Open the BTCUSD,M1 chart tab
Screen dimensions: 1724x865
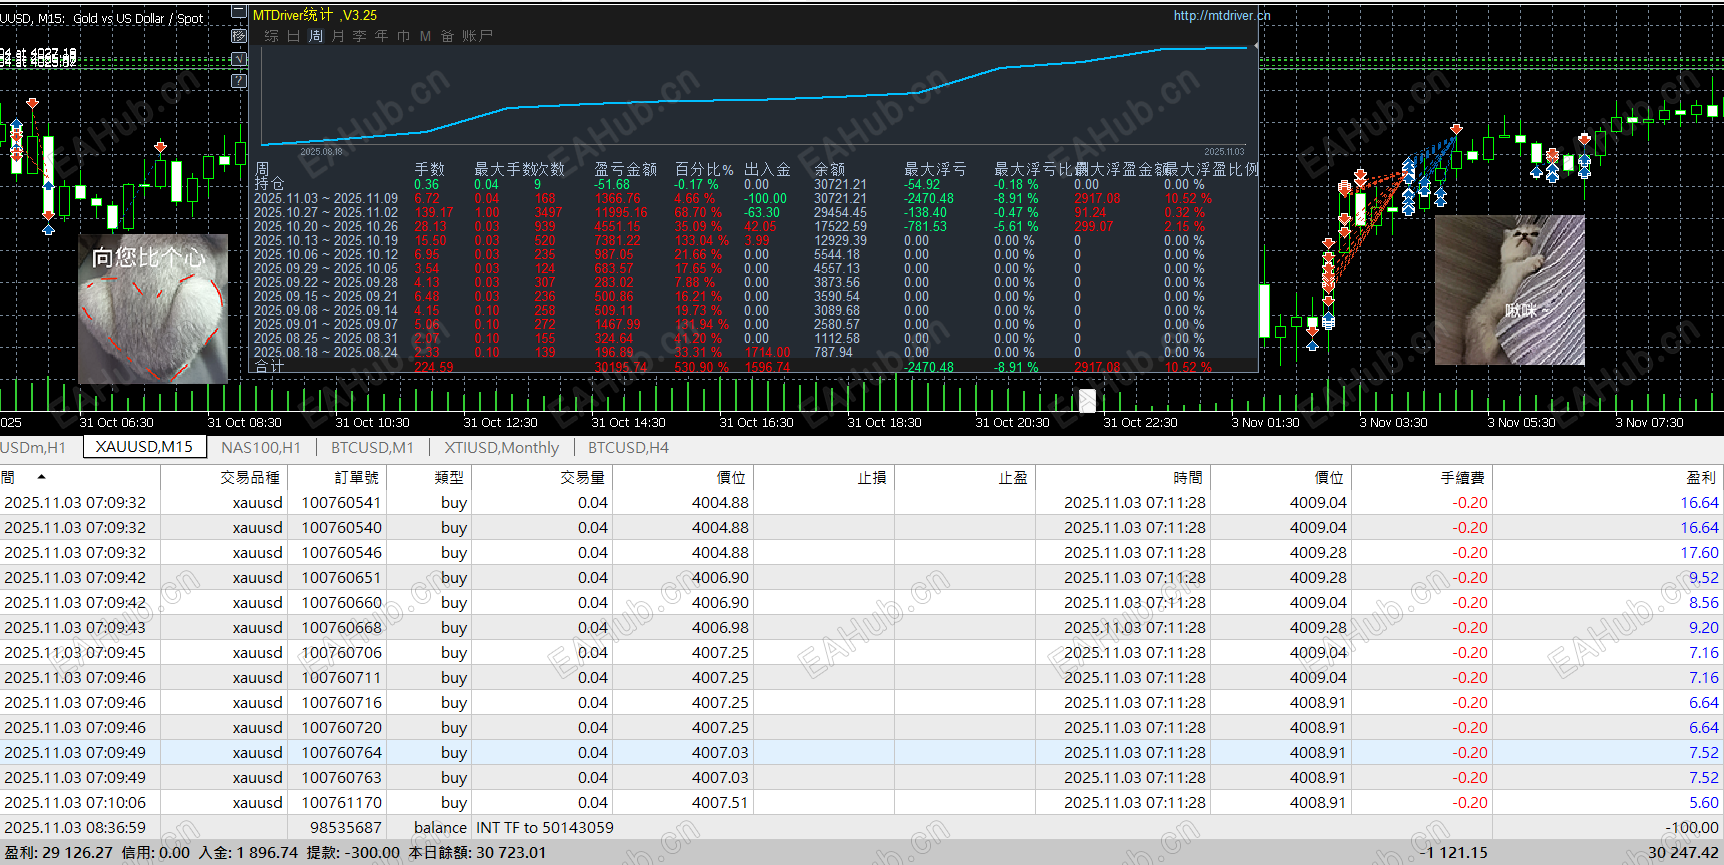(x=372, y=448)
